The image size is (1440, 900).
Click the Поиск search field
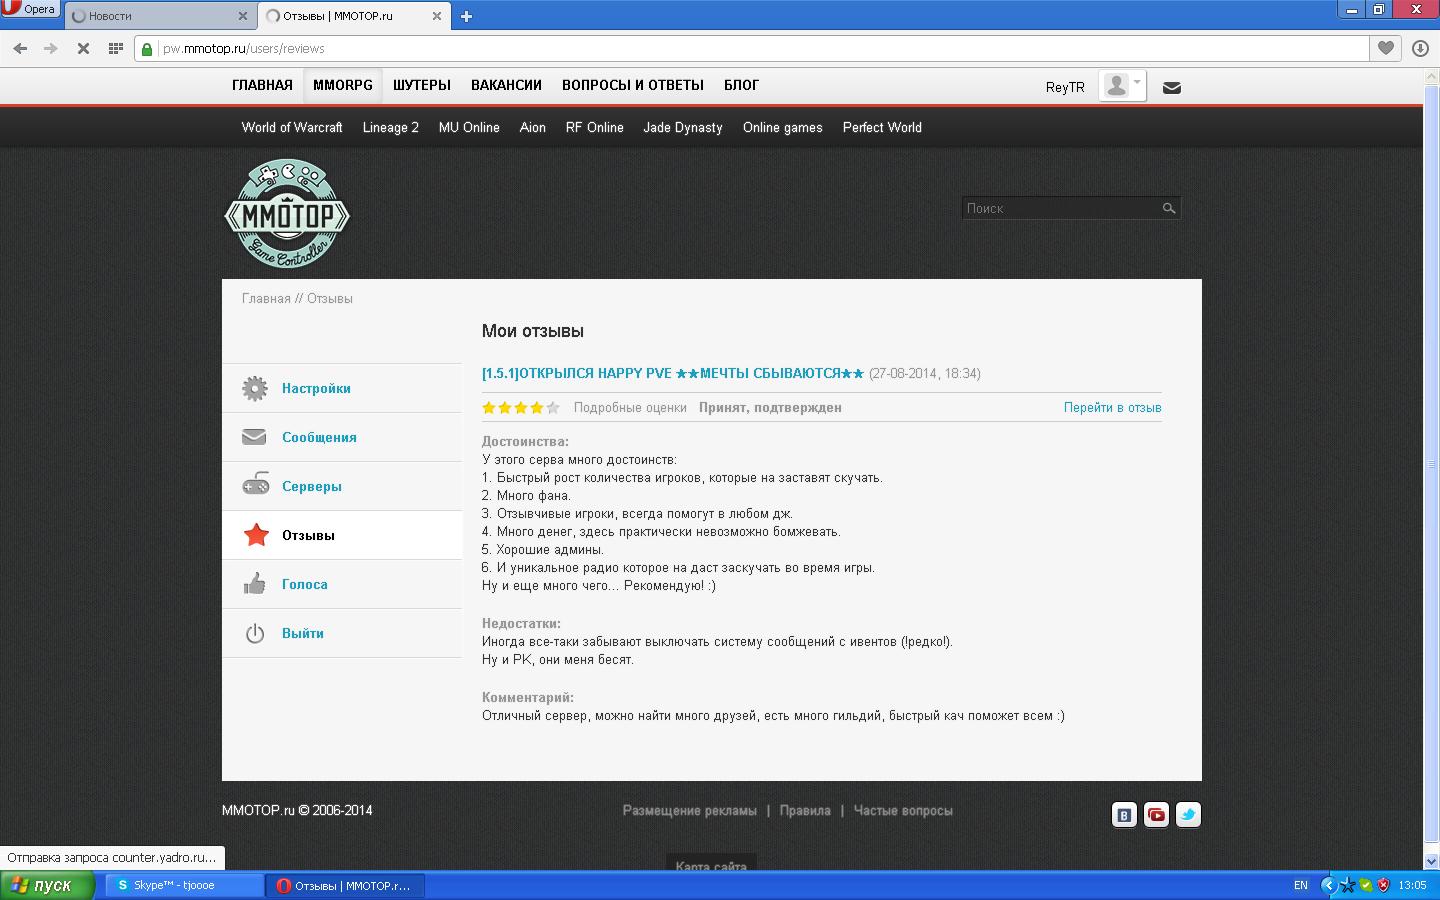pyautogui.click(x=1060, y=208)
